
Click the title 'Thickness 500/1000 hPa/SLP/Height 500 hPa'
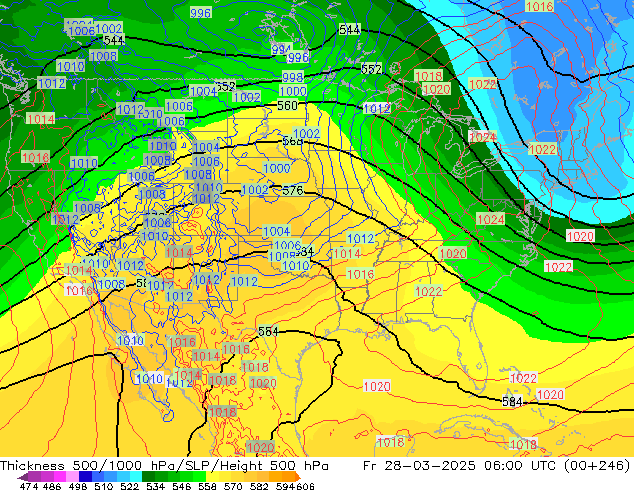[x=164, y=465]
